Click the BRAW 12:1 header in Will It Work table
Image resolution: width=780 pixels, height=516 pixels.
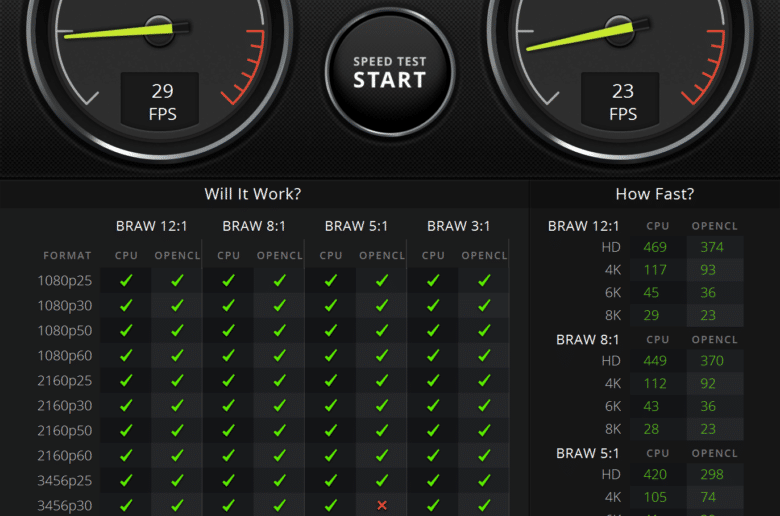(152, 226)
